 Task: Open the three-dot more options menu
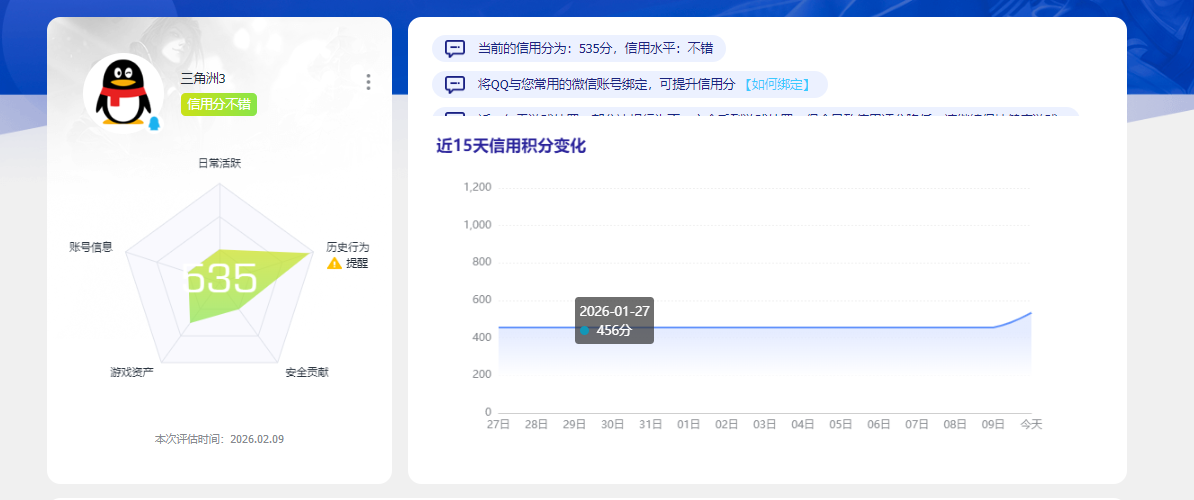click(369, 82)
